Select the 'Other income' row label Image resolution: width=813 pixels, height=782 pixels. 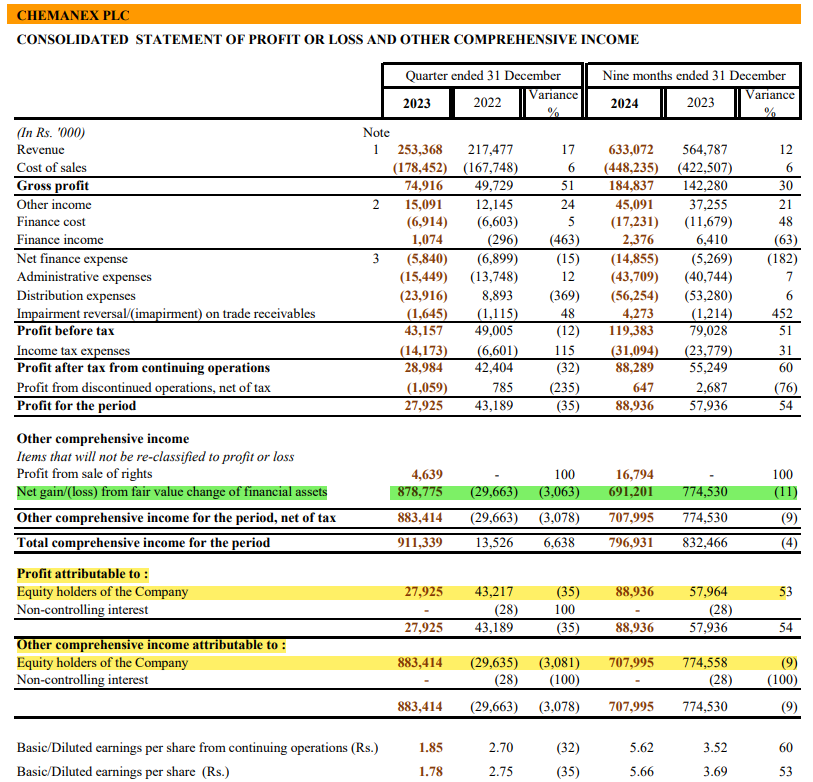click(54, 205)
